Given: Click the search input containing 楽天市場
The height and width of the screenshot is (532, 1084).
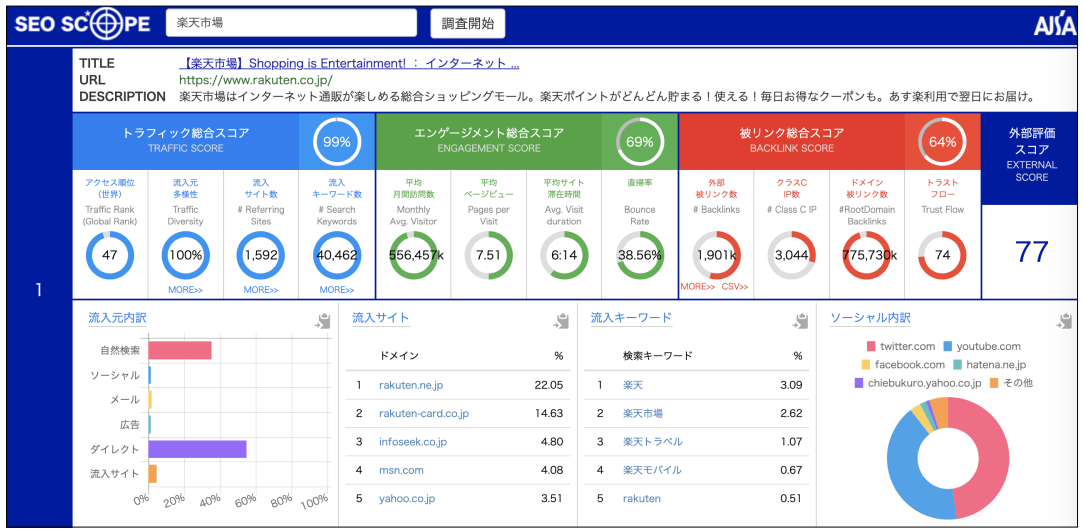Looking at the screenshot, I should (291, 23).
